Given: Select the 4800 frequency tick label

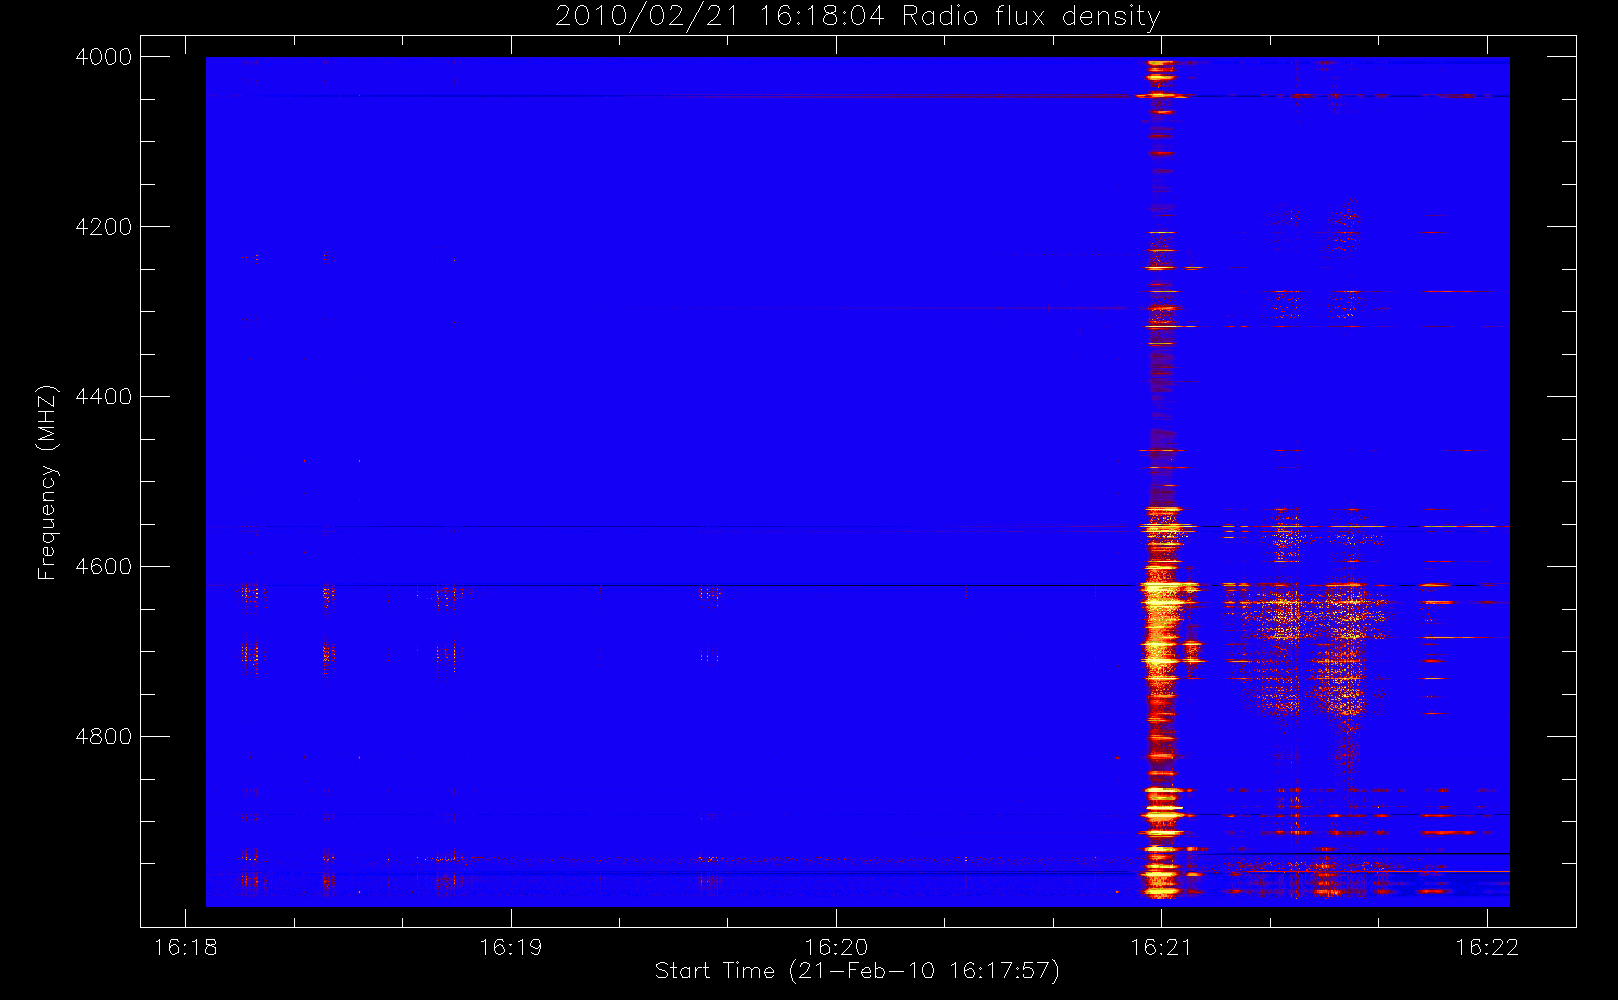Looking at the screenshot, I should (104, 737).
